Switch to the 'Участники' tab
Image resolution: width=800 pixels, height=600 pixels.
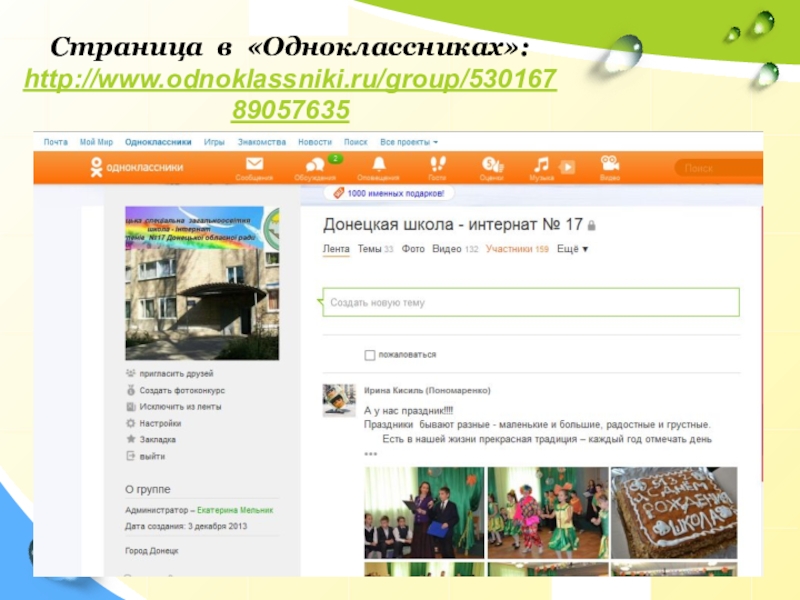click(x=517, y=249)
